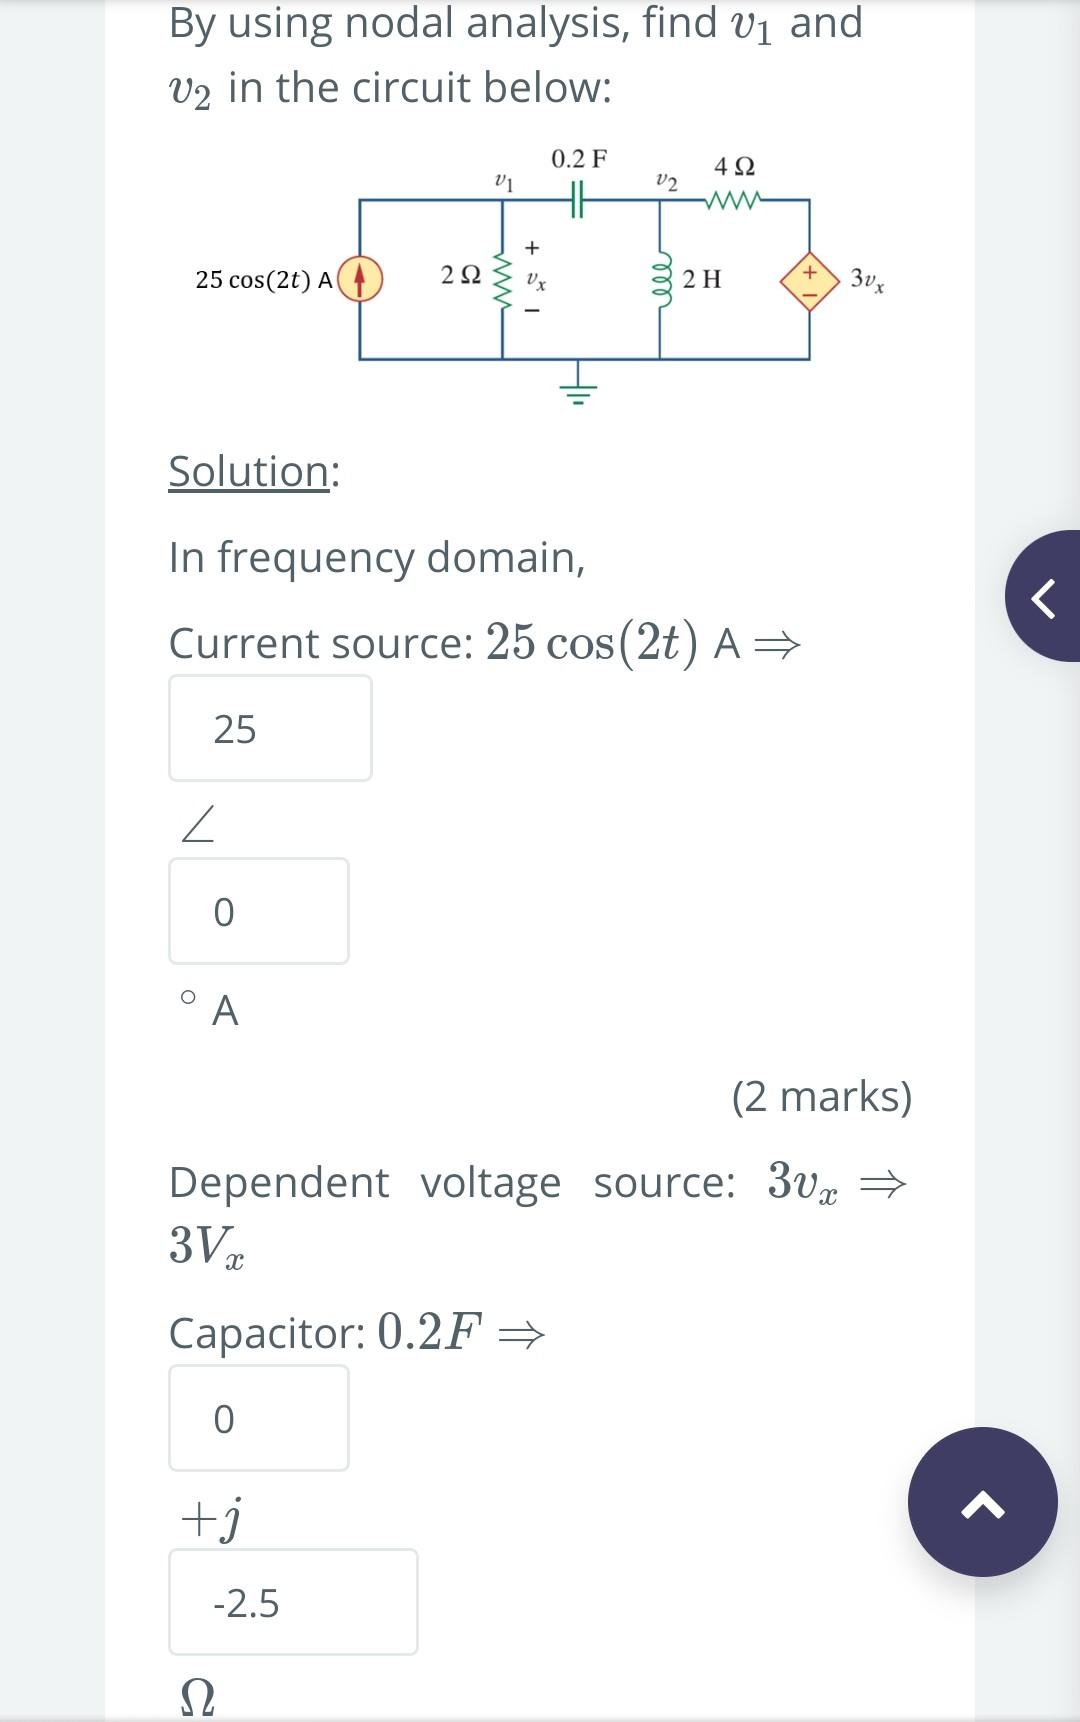Click the (2 marks) label
Screen dimensions: 1080x1722
[823, 1096]
